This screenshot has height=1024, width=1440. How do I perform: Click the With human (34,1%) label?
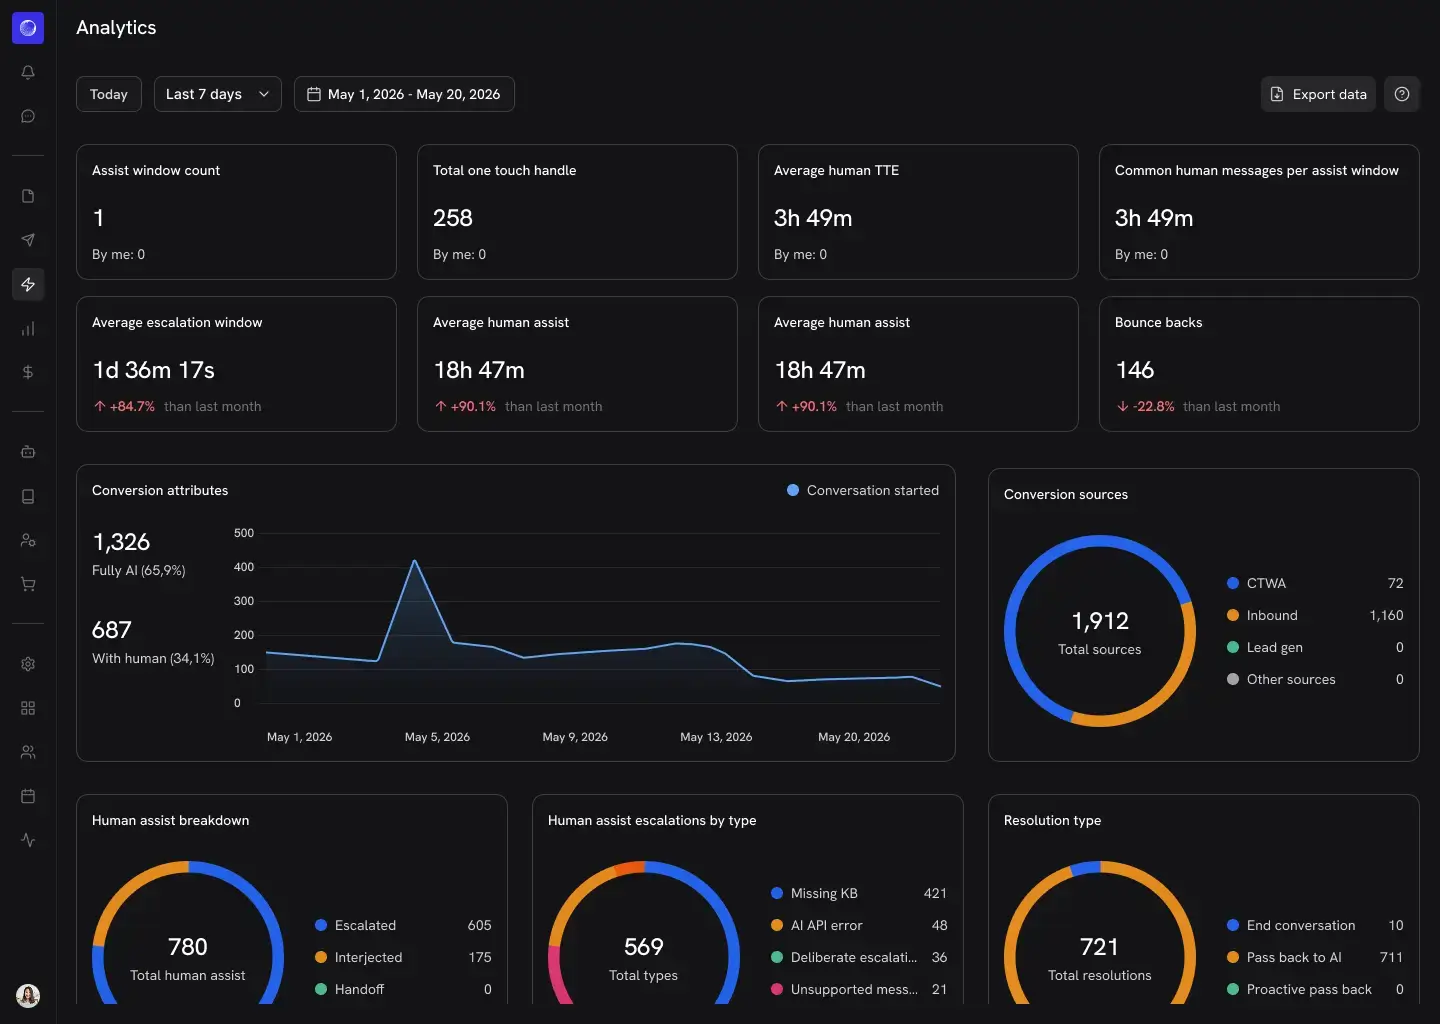point(153,658)
